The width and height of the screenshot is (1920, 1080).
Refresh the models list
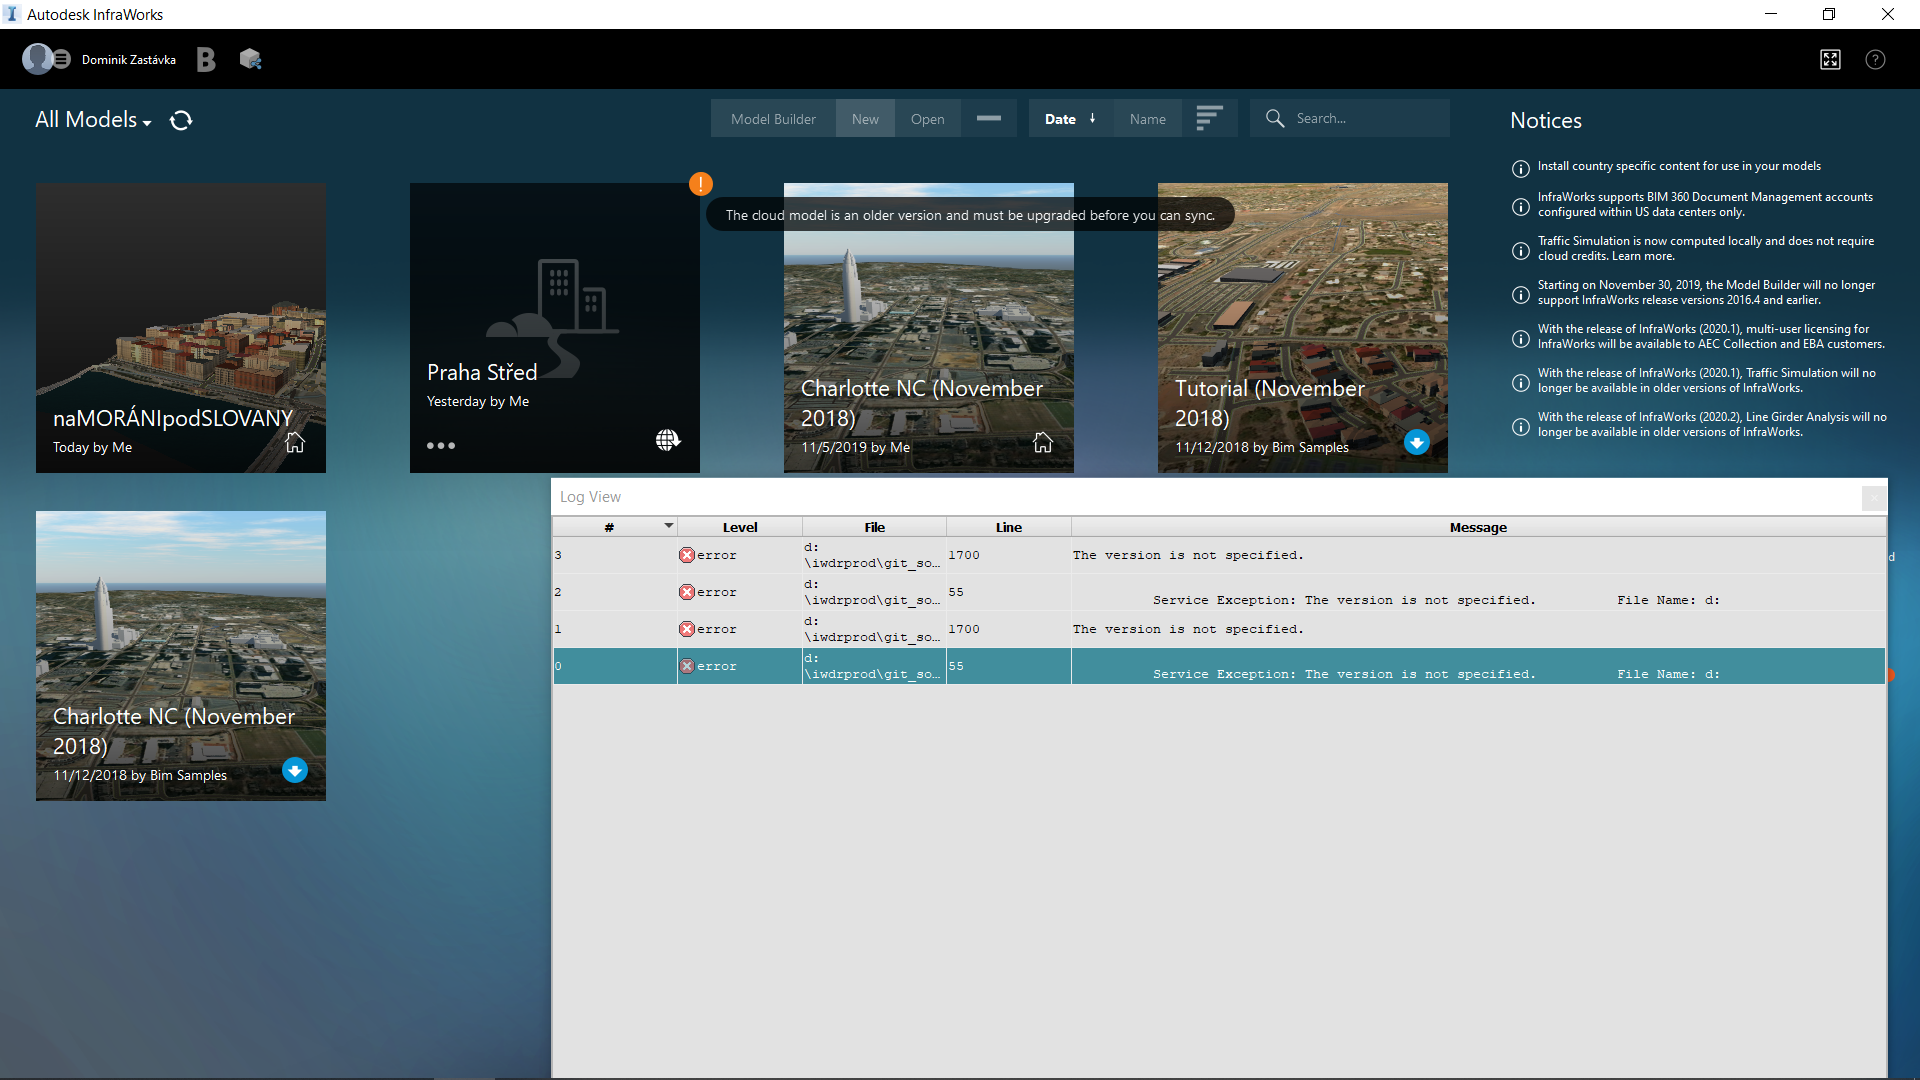coord(181,120)
